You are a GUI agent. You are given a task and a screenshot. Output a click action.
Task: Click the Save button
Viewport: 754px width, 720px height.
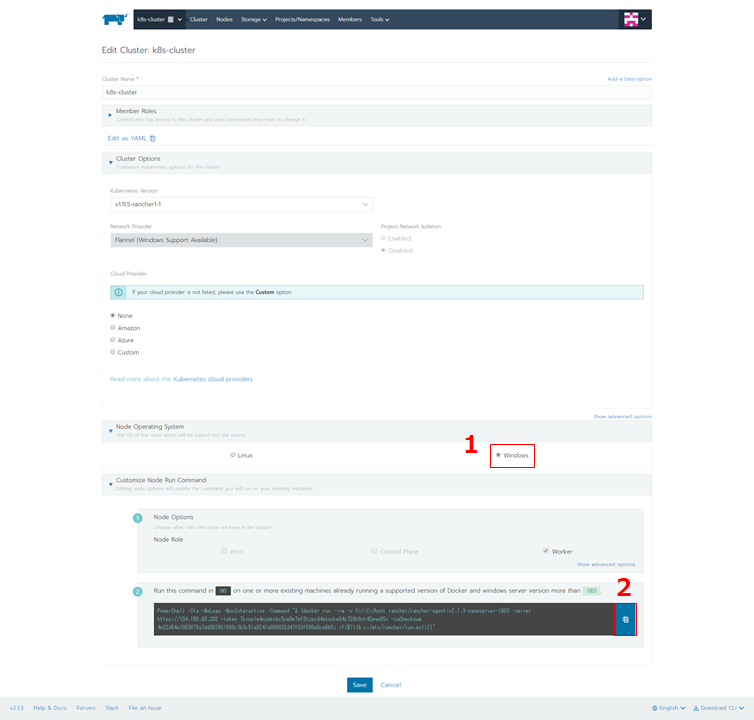click(x=360, y=685)
